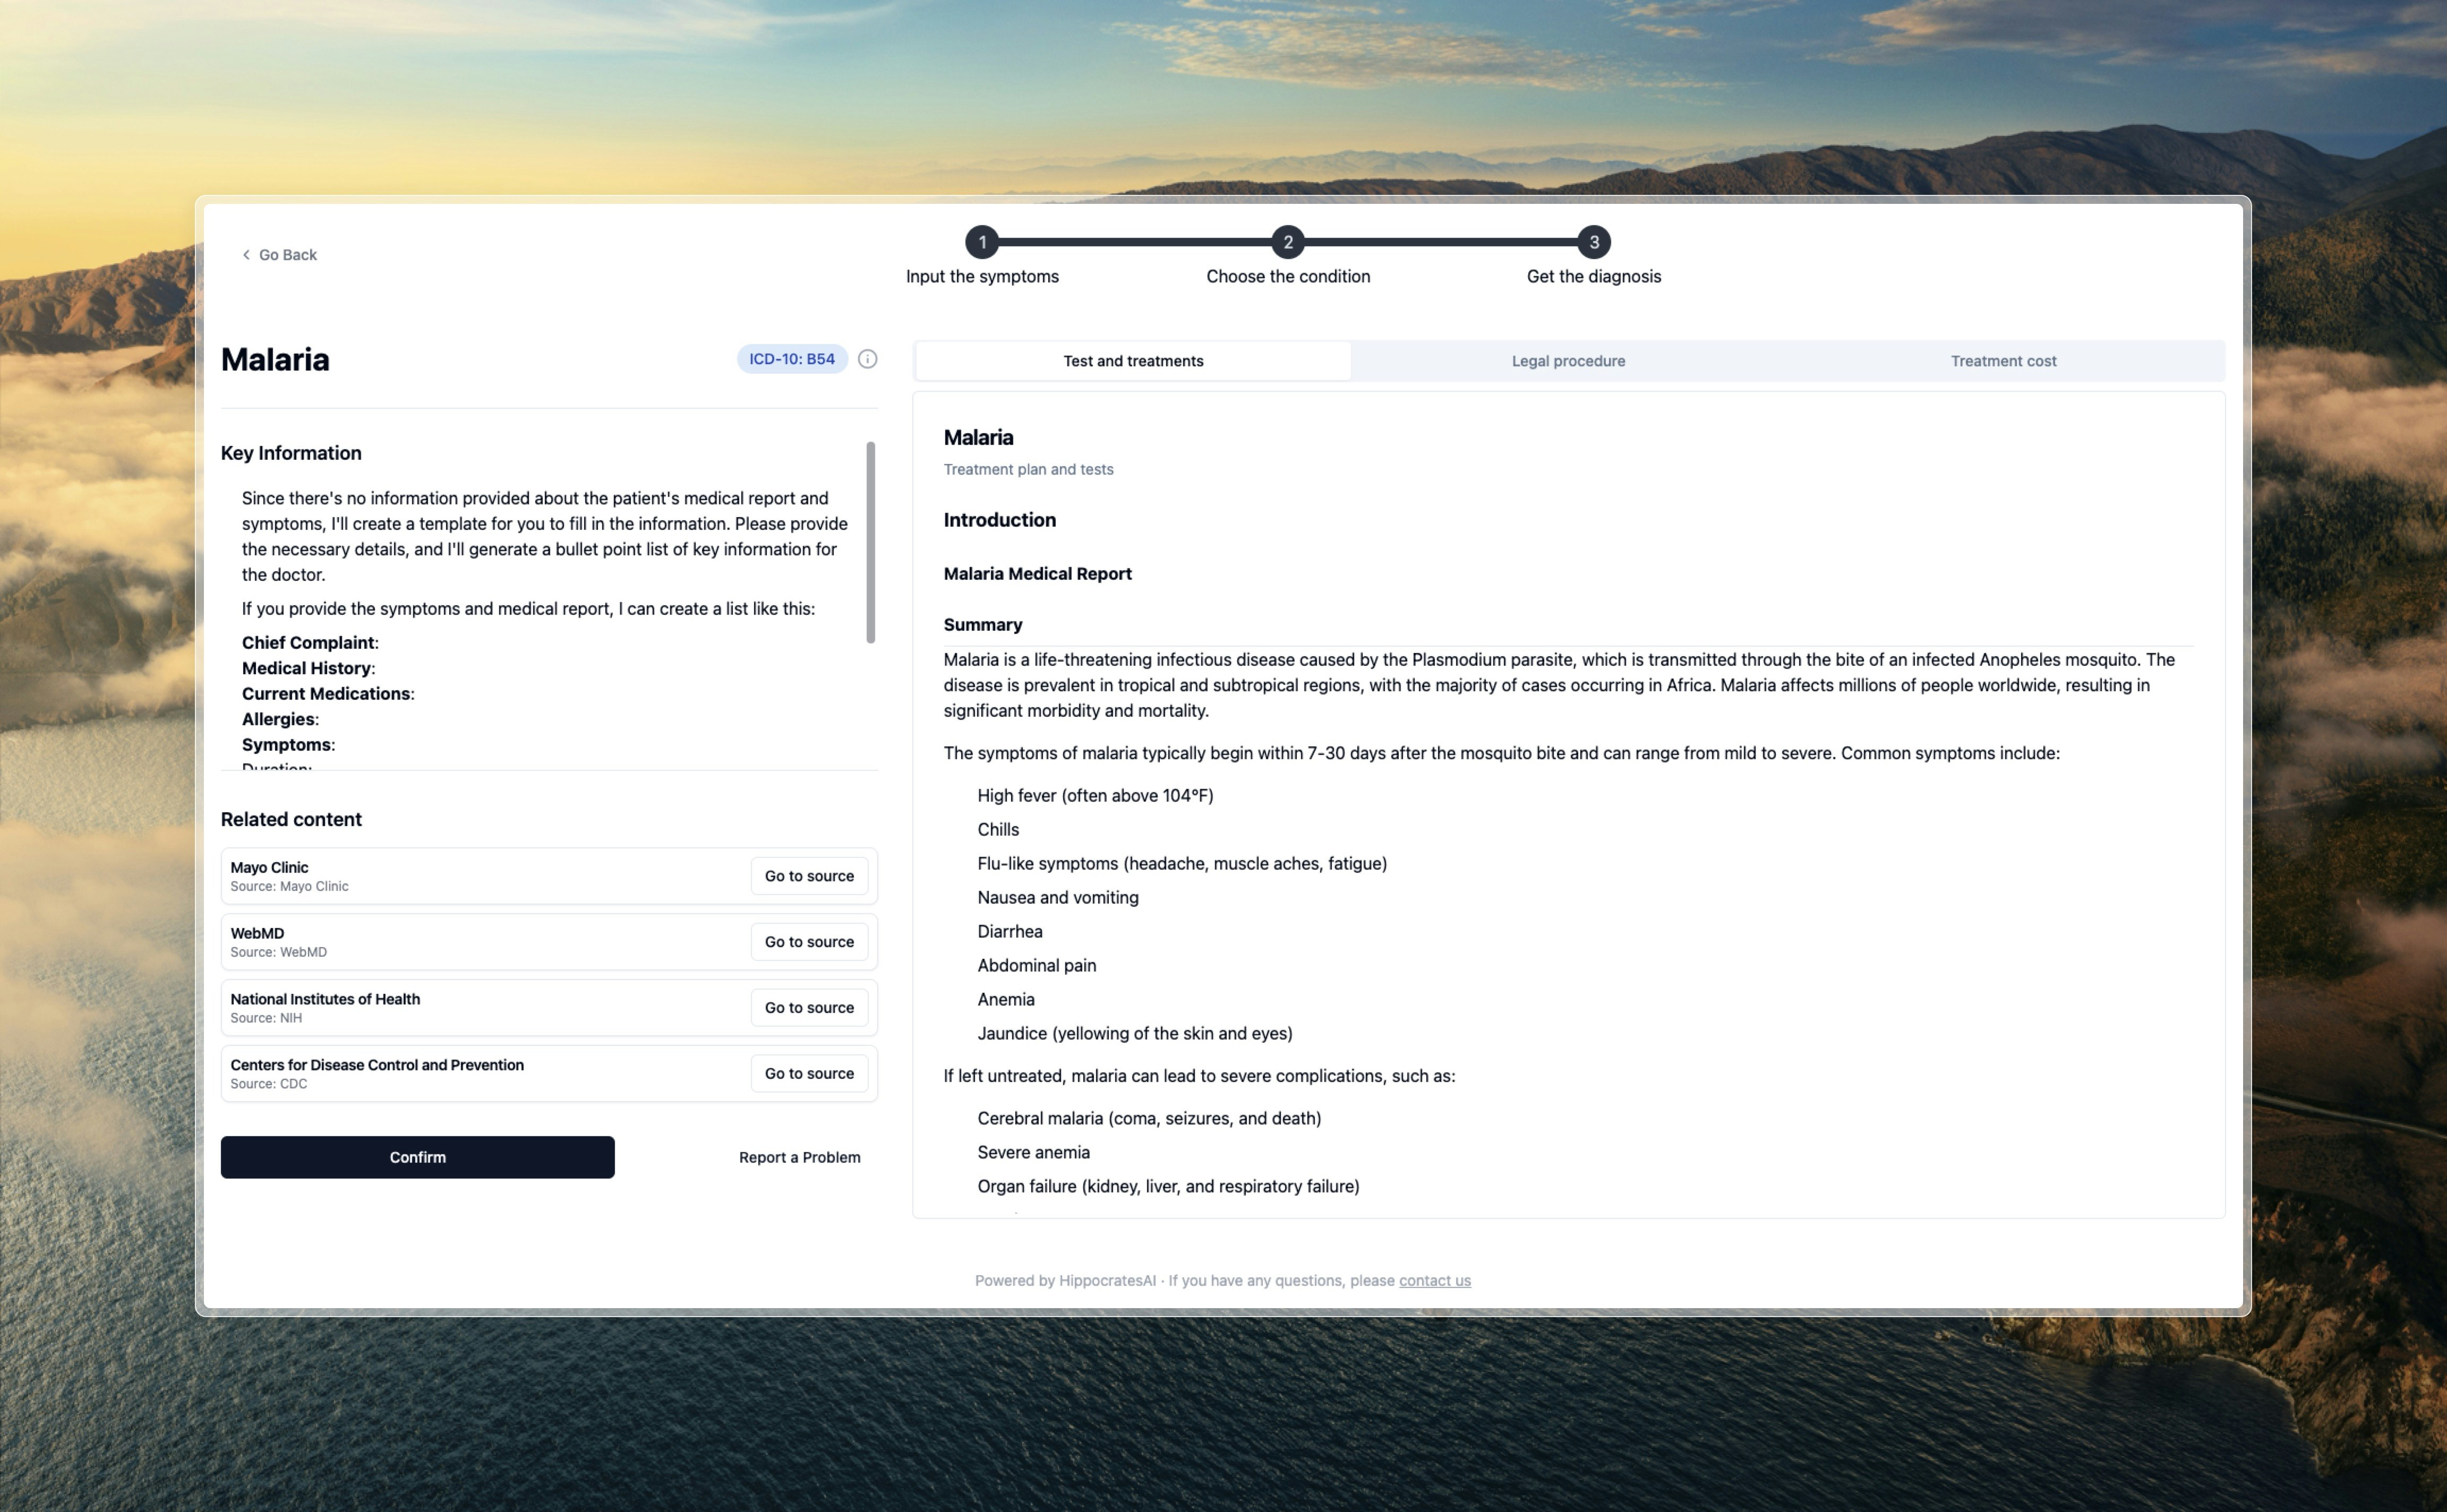The height and width of the screenshot is (1512, 2447).
Task: Click the ICD-10: B54 badge
Action: click(791, 359)
